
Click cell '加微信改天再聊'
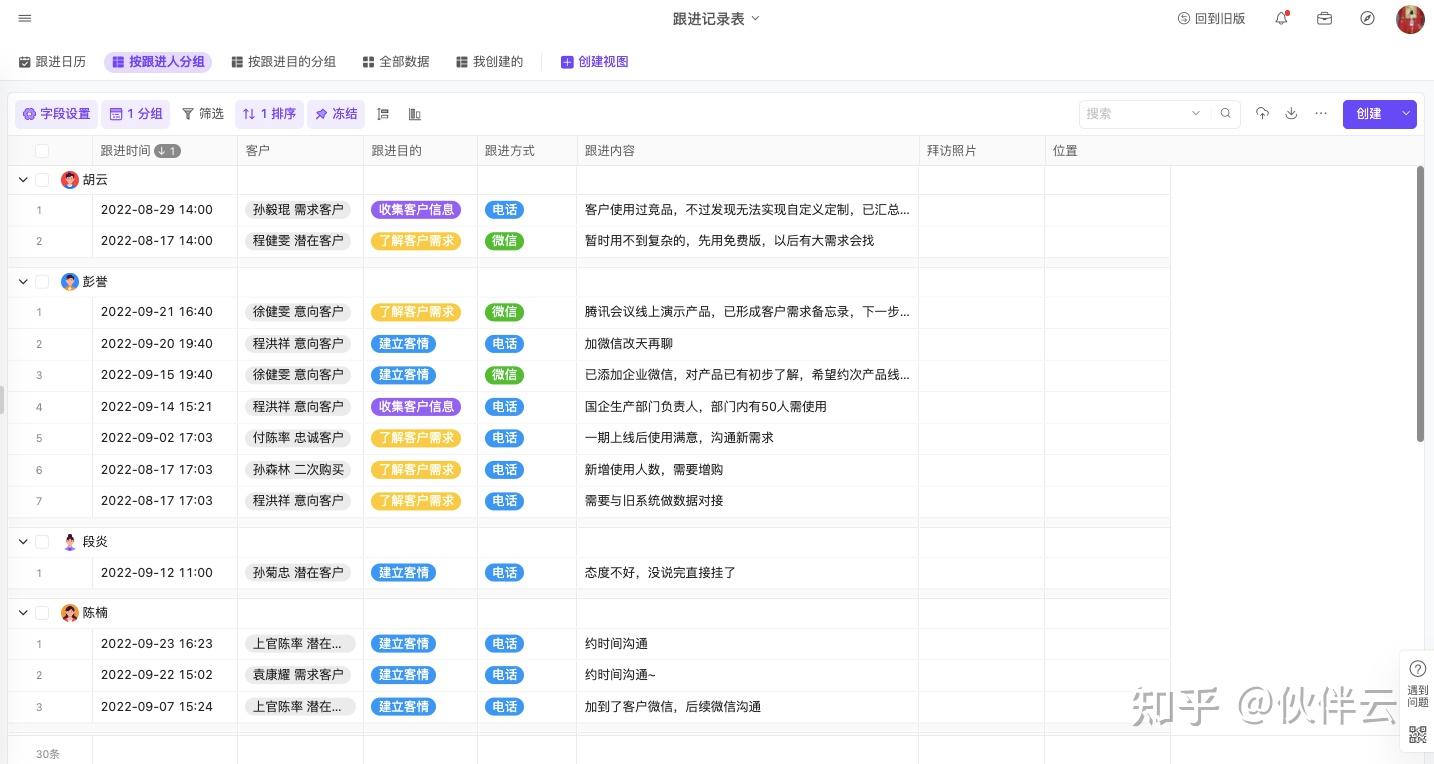747,344
